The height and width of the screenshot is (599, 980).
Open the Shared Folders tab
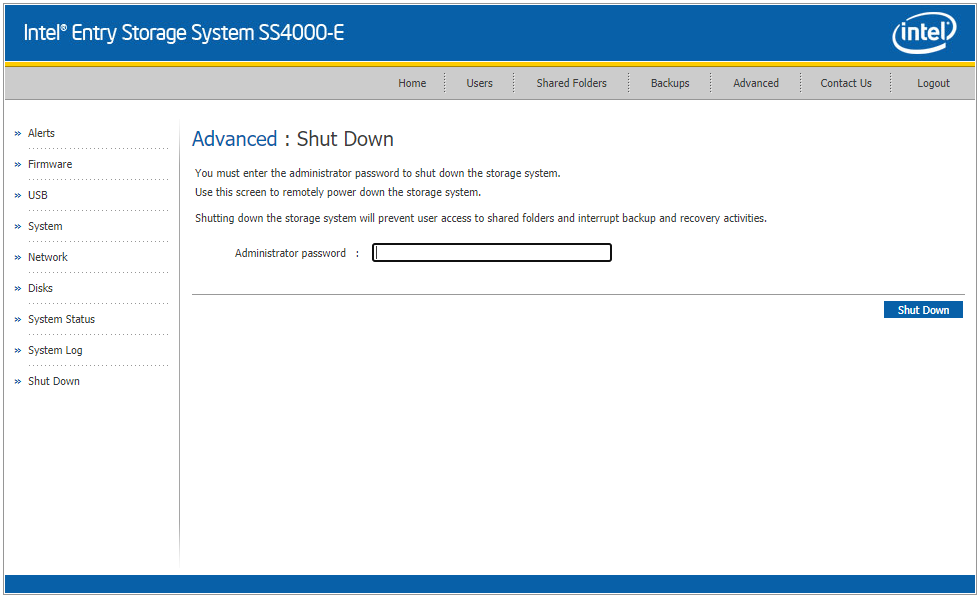(571, 83)
